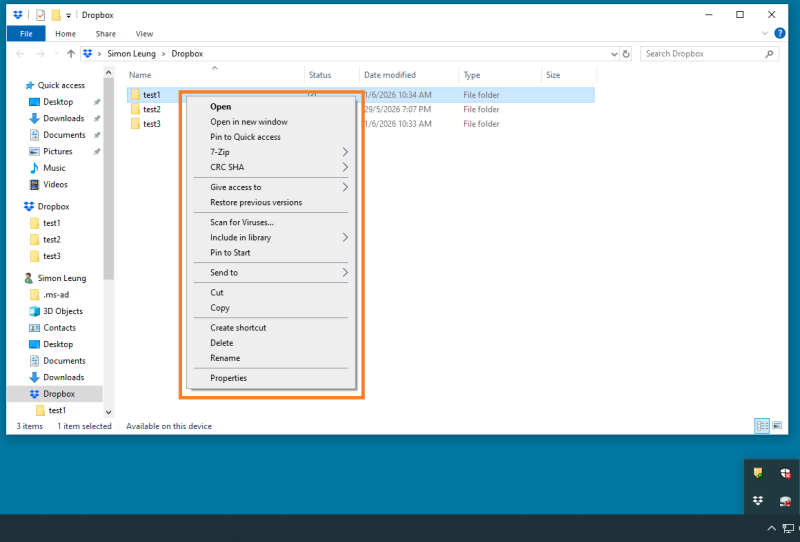The height and width of the screenshot is (542, 800).
Task: Click the Dropbox icon in title bar
Action: (18, 15)
